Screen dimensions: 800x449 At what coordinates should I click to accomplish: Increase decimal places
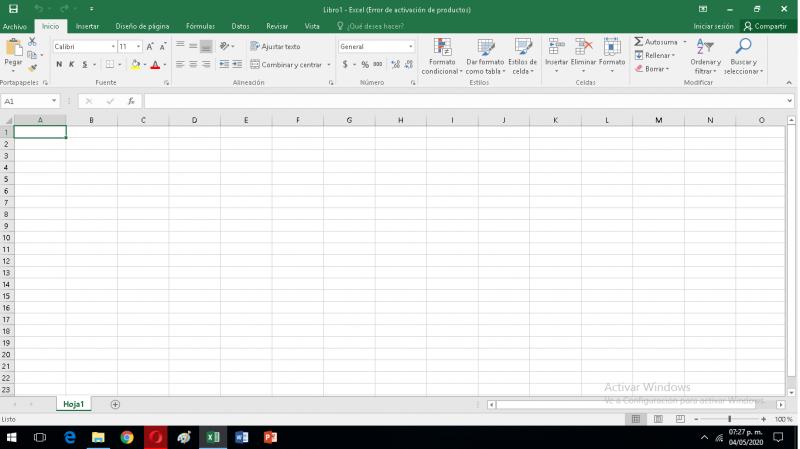click(x=395, y=64)
